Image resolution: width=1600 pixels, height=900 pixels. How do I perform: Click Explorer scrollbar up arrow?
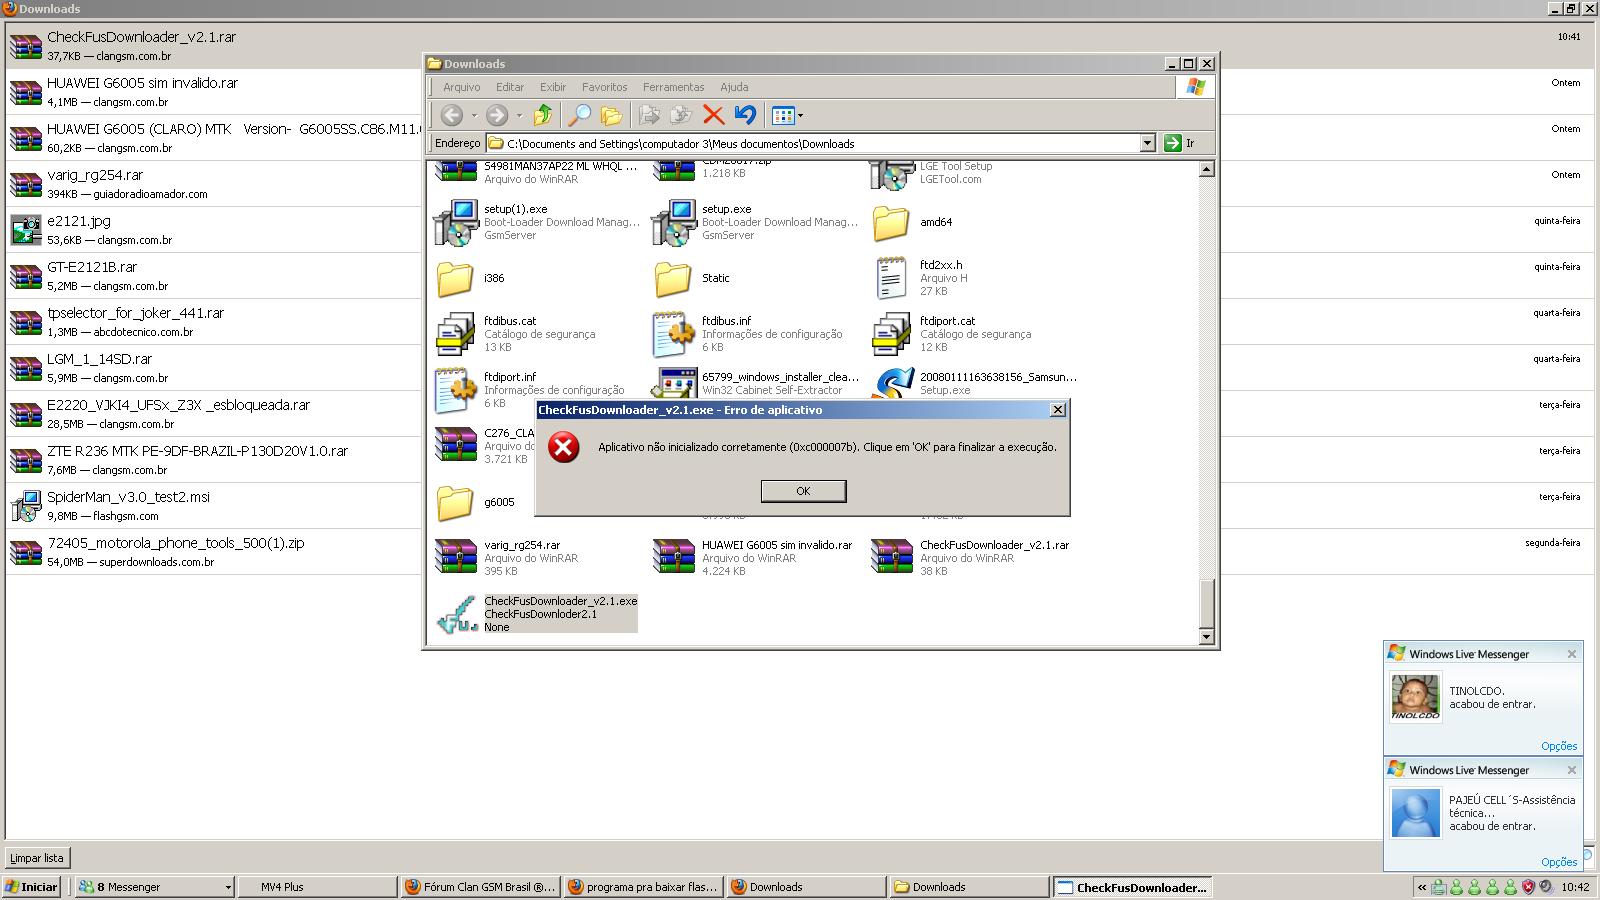(x=1206, y=169)
